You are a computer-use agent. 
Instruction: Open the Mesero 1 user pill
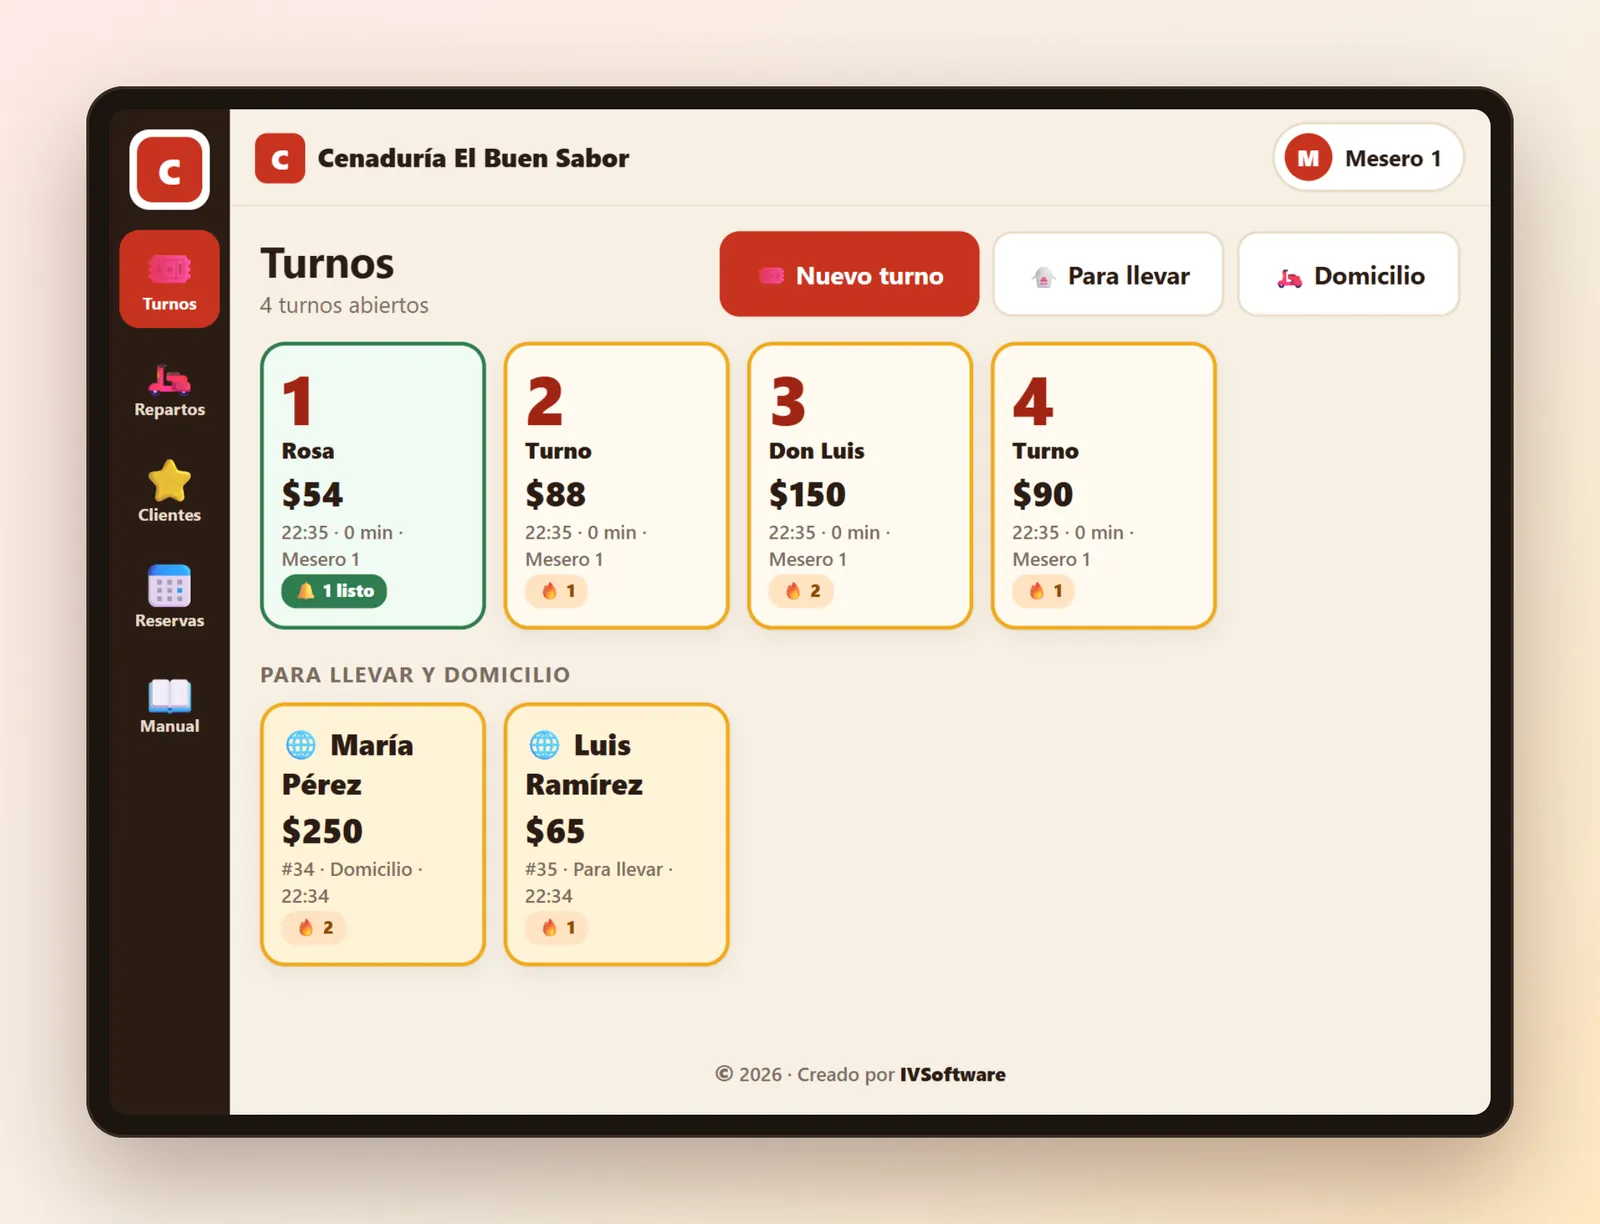[1368, 158]
